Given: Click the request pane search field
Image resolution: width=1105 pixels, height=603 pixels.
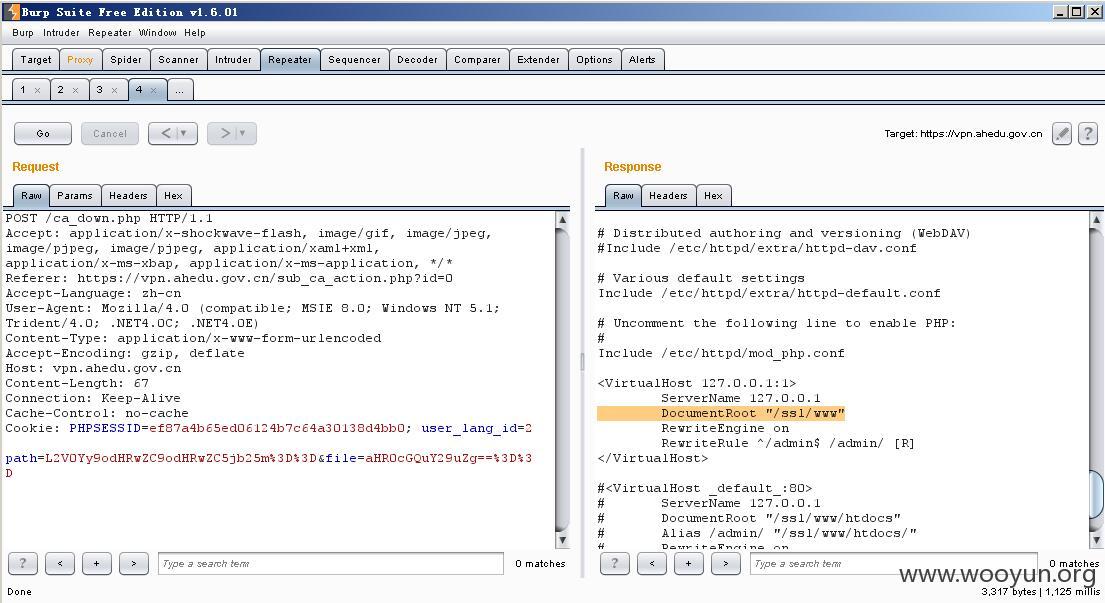Looking at the screenshot, I should coord(331,563).
